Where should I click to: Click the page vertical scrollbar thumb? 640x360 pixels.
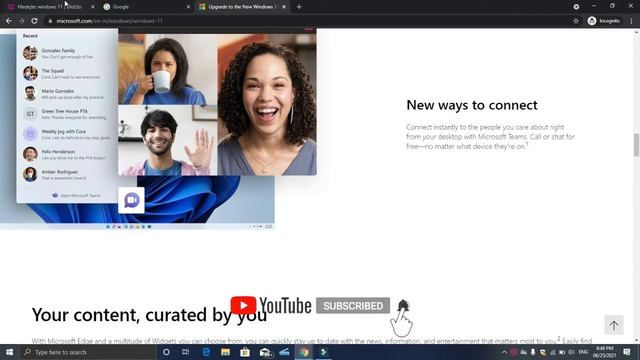(636, 144)
